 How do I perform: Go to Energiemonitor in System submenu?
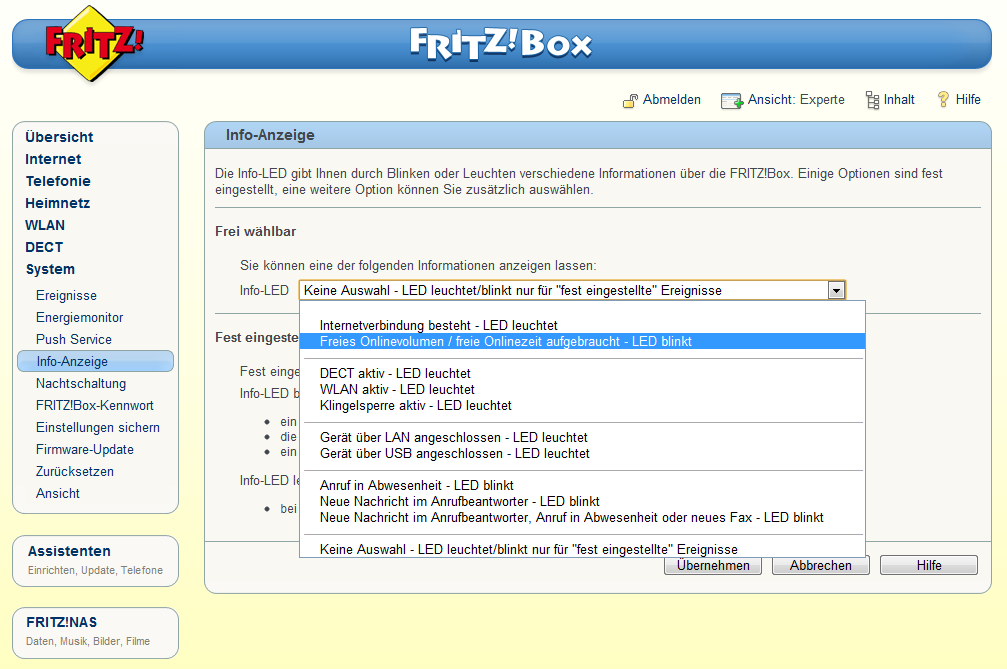(x=80, y=317)
